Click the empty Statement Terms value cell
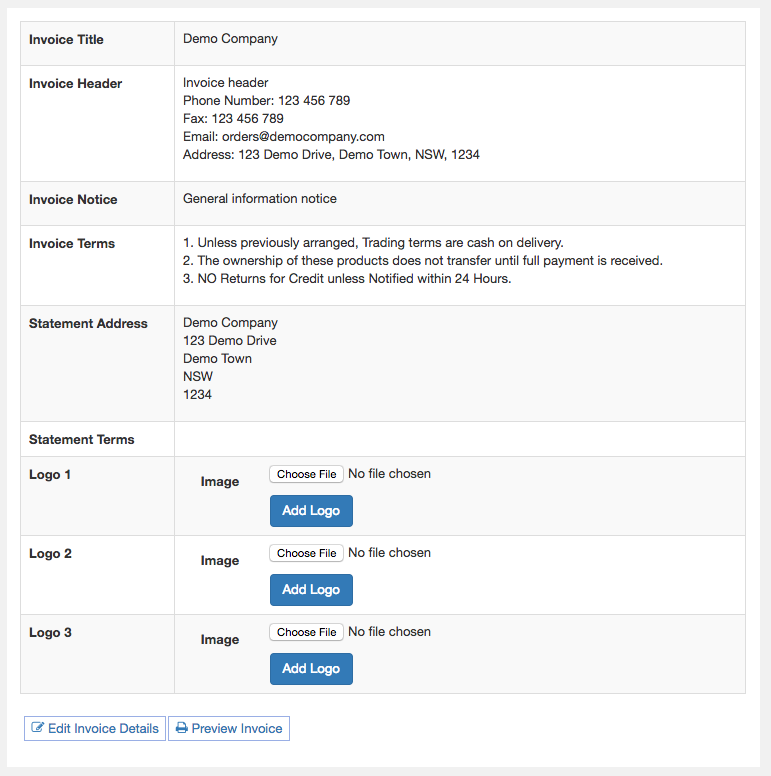The width and height of the screenshot is (771, 776). coord(459,439)
